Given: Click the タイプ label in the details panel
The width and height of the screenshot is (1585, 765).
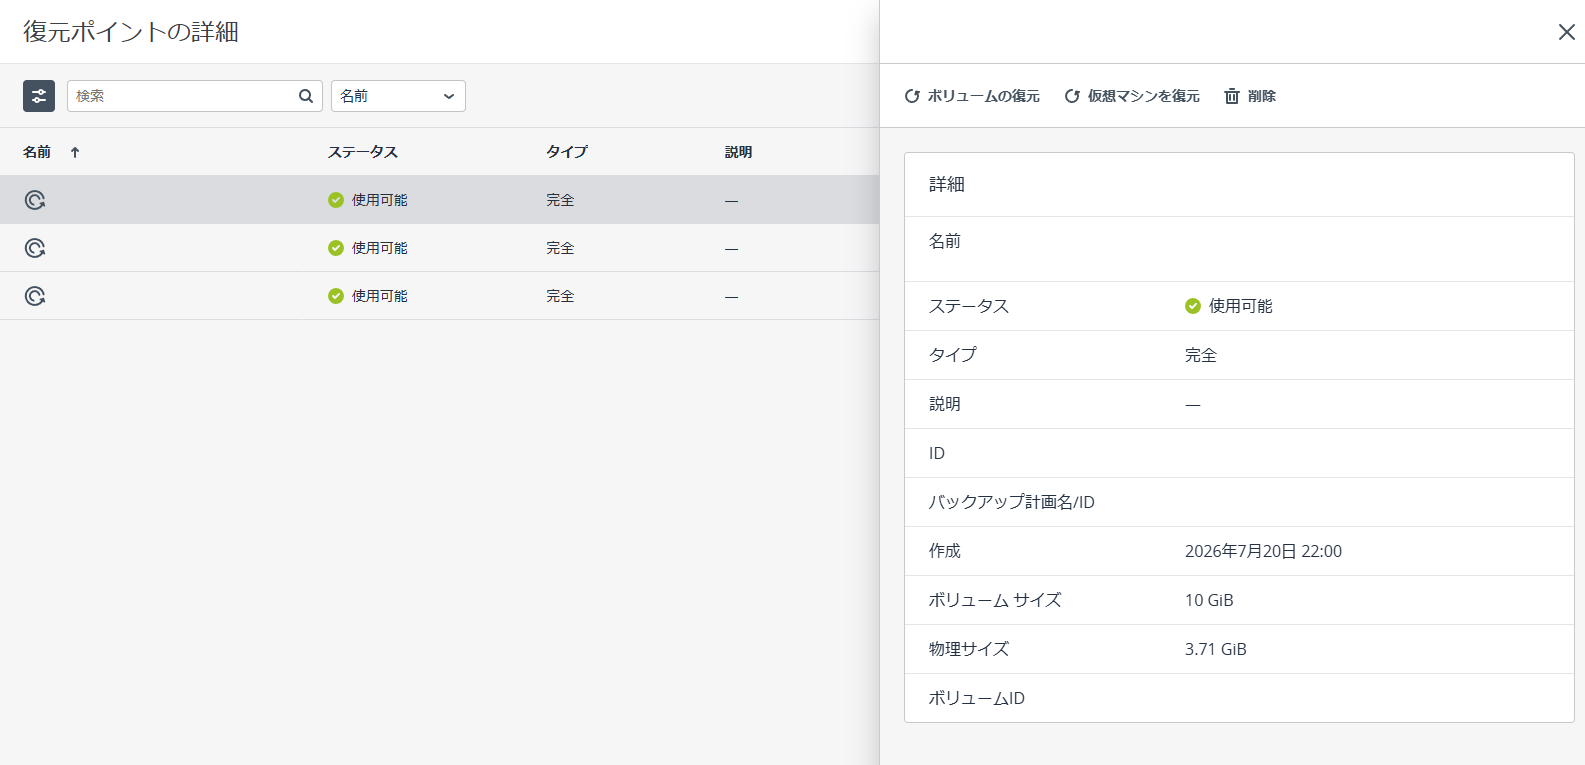Looking at the screenshot, I should (953, 355).
